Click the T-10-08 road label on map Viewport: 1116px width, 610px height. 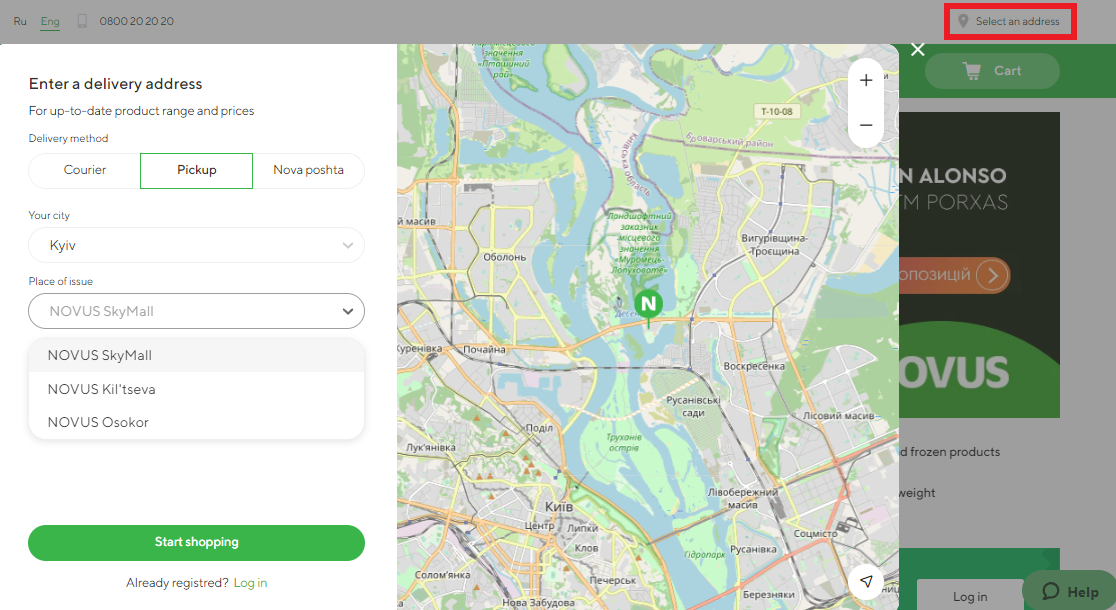point(777,112)
